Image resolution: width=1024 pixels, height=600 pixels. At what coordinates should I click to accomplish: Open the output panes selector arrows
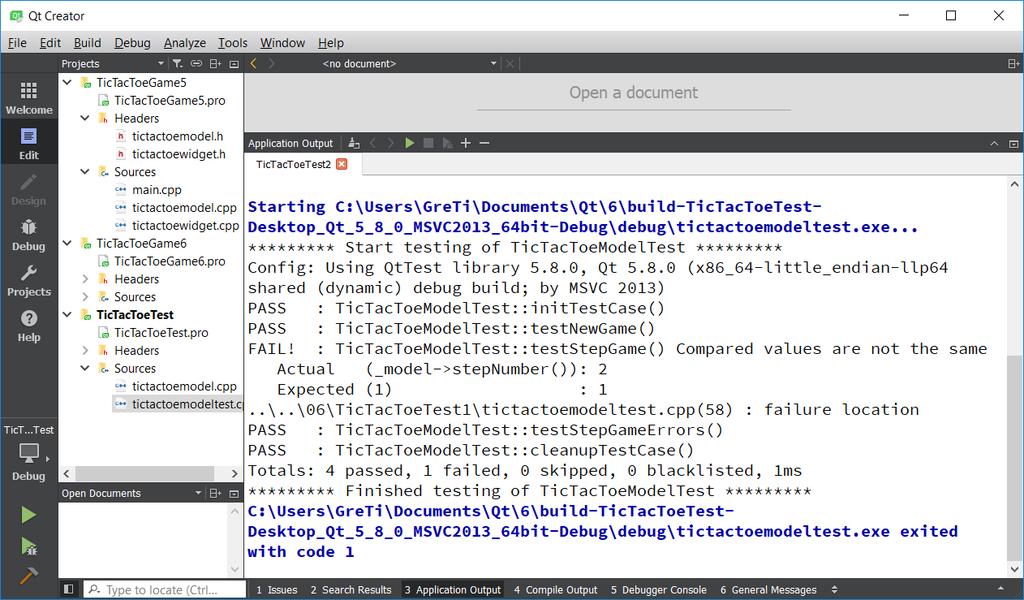(835, 590)
